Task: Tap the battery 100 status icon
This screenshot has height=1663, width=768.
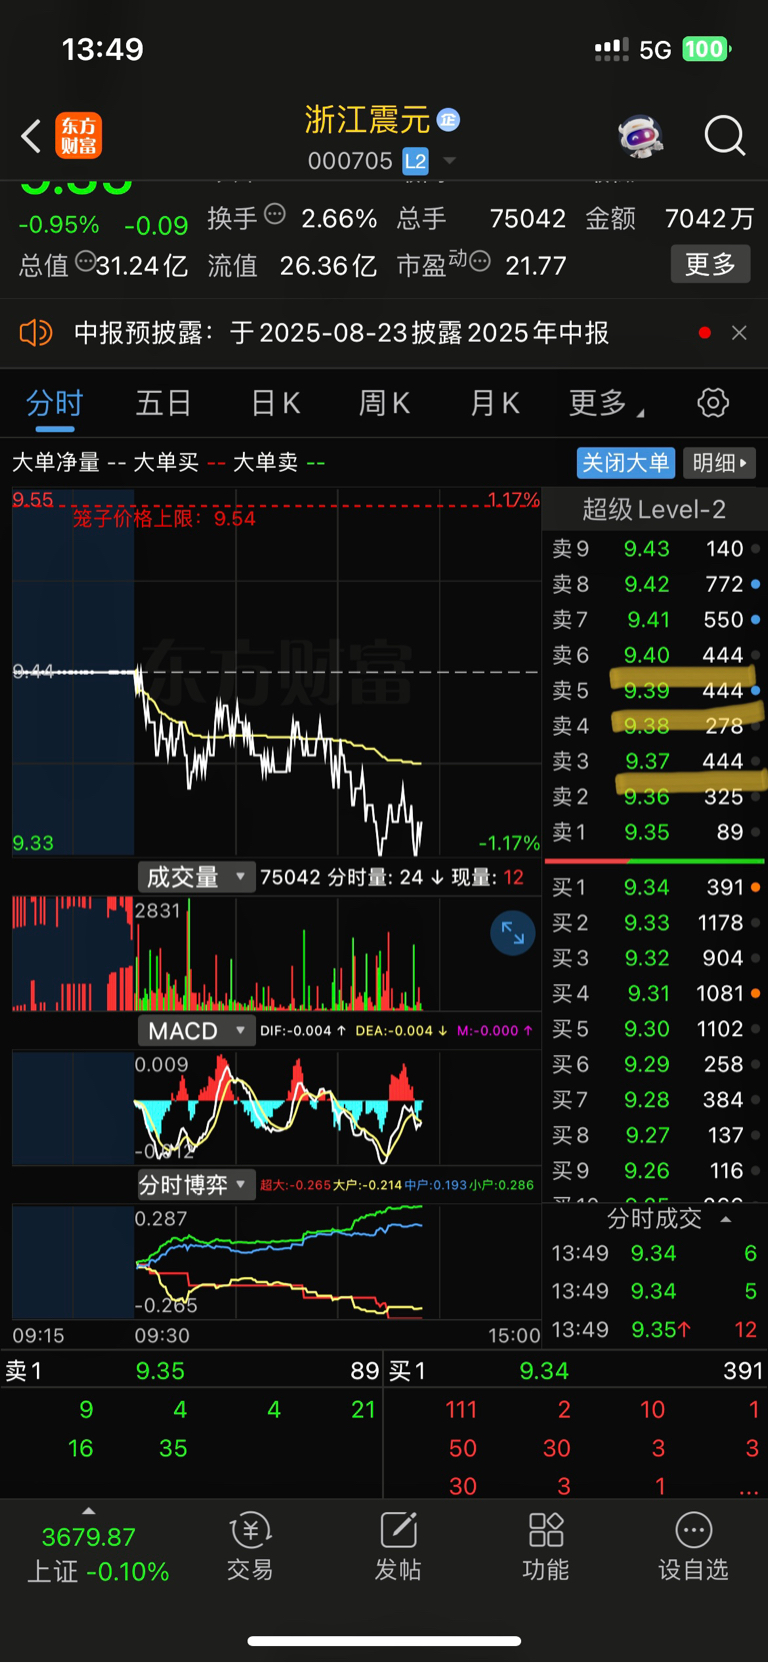Action: pyautogui.click(x=706, y=49)
